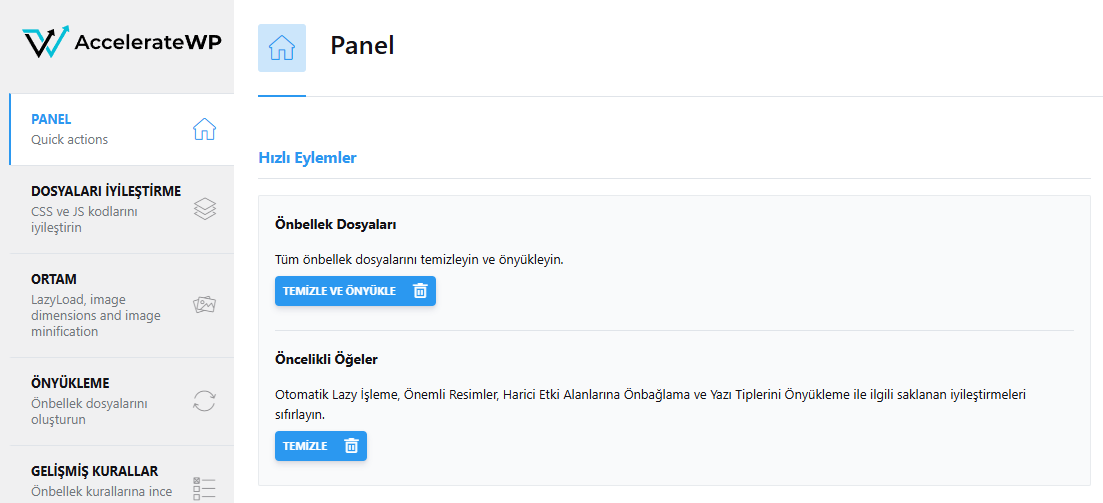Image resolution: width=1103 pixels, height=503 pixels.
Task: Click the blue home icon in page header
Action: (x=282, y=48)
